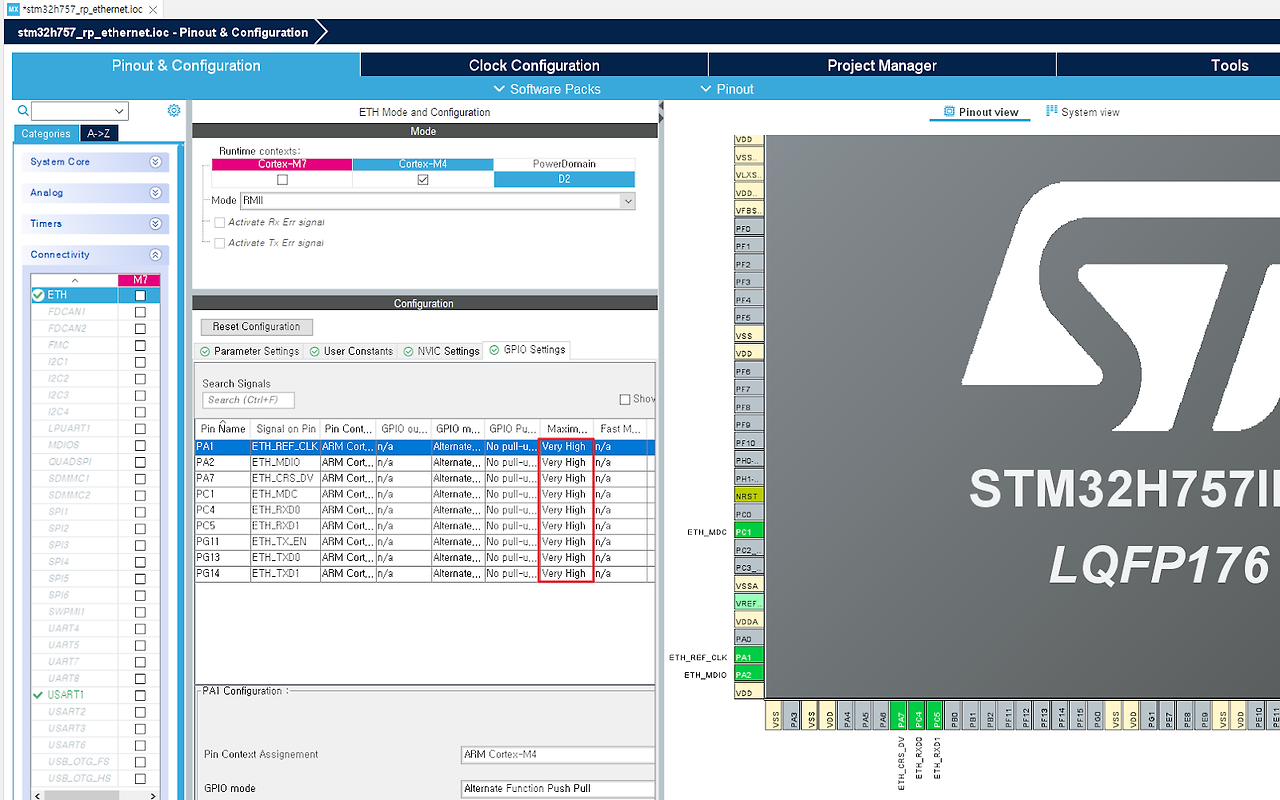Click the Reset Configuration button
Screen dimensions: 1280x800
tap(257, 327)
